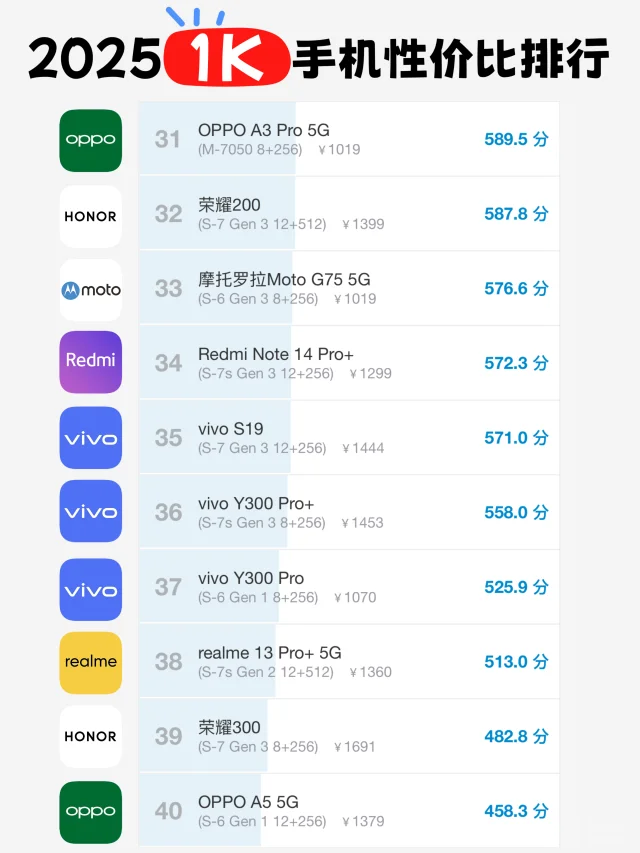Image resolution: width=640 pixels, height=853 pixels.
Task: Click the 荣耀200 phone name
Action: pyautogui.click(x=229, y=205)
